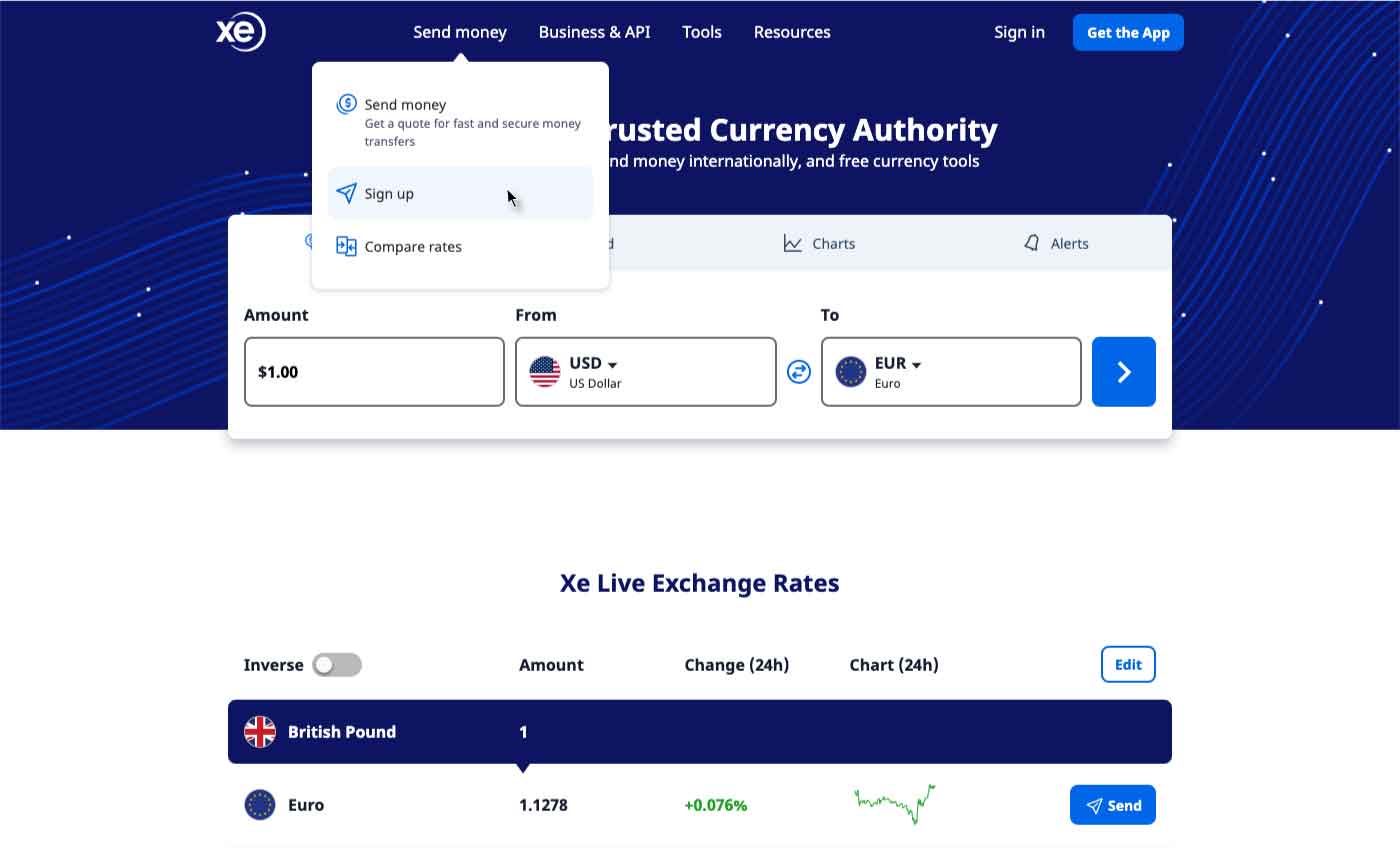1400x867 pixels.
Task: Click the Sign in link
Action: (1019, 32)
